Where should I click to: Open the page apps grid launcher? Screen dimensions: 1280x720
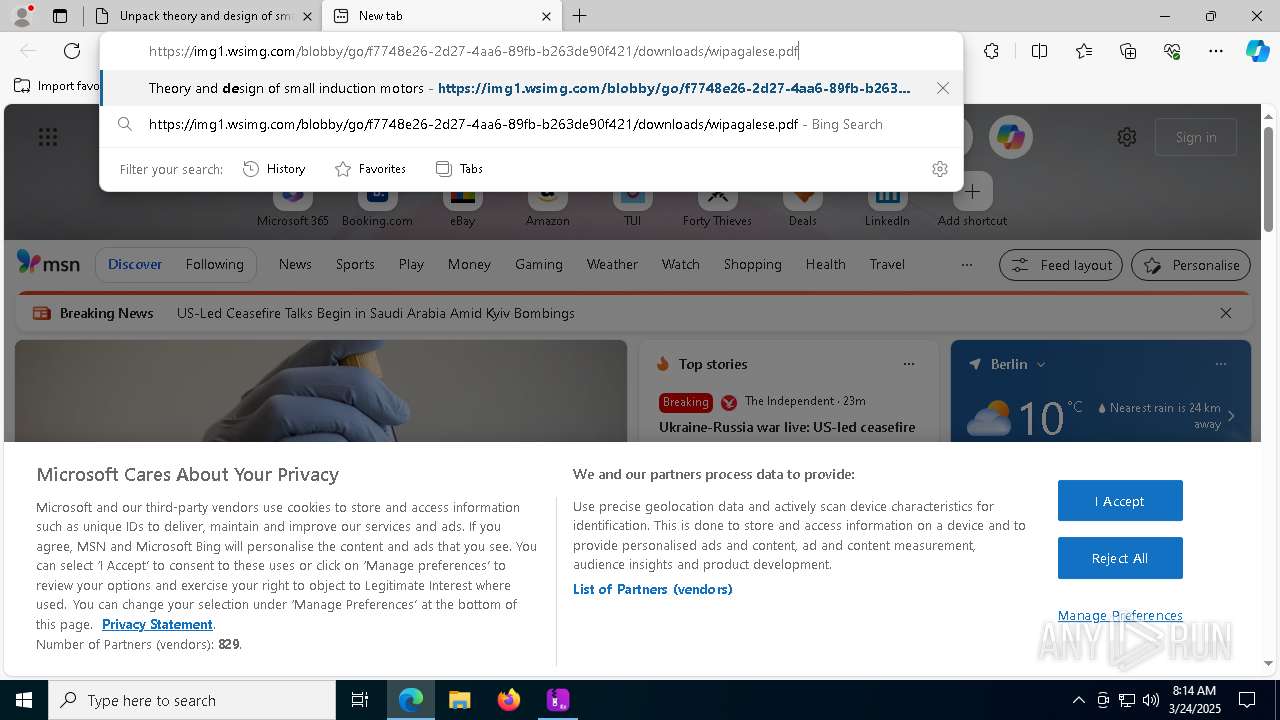48,137
